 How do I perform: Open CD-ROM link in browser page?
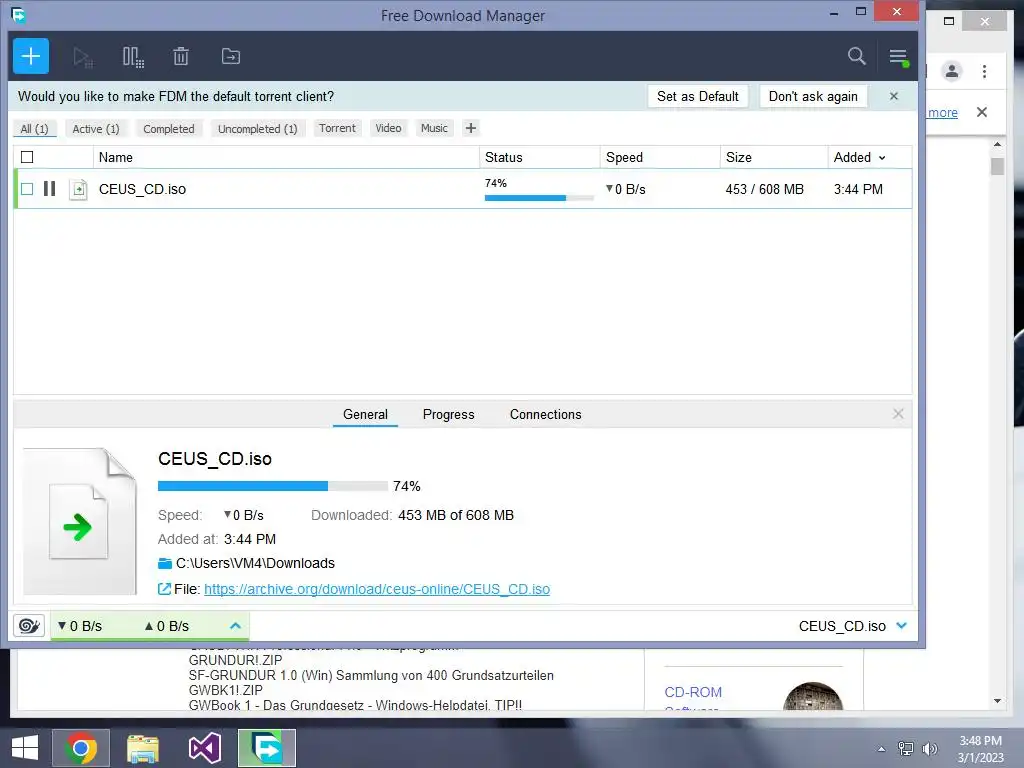pos(693,692)
